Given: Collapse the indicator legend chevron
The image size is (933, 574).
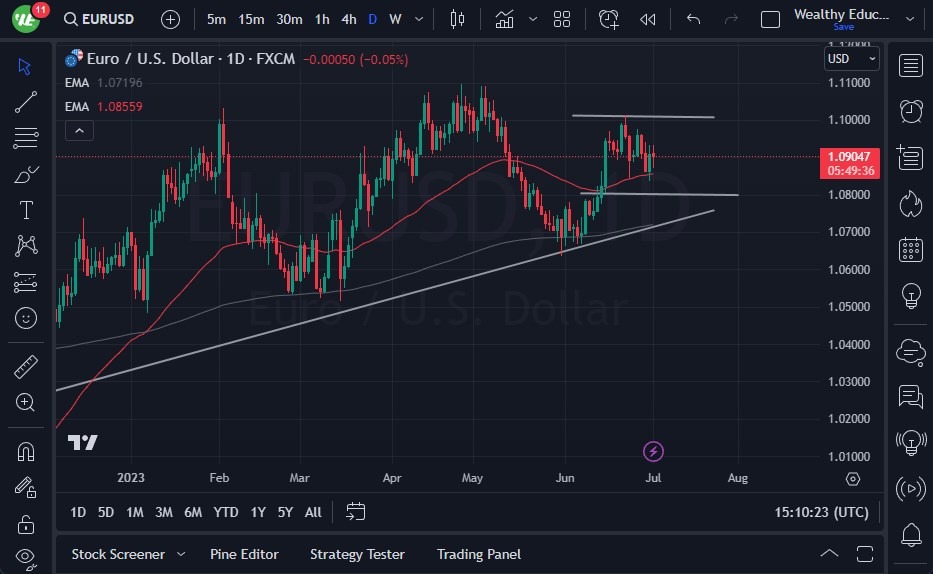Looking at the screenshot, I should (x=78, y=130).
